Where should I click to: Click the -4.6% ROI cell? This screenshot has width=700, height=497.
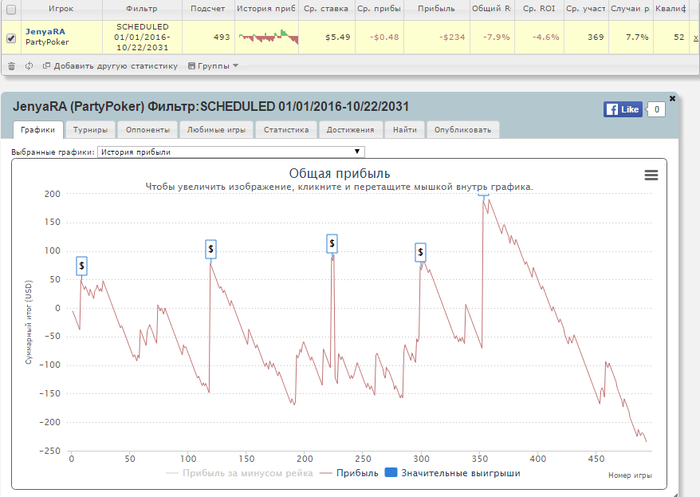tap(539, 37)
